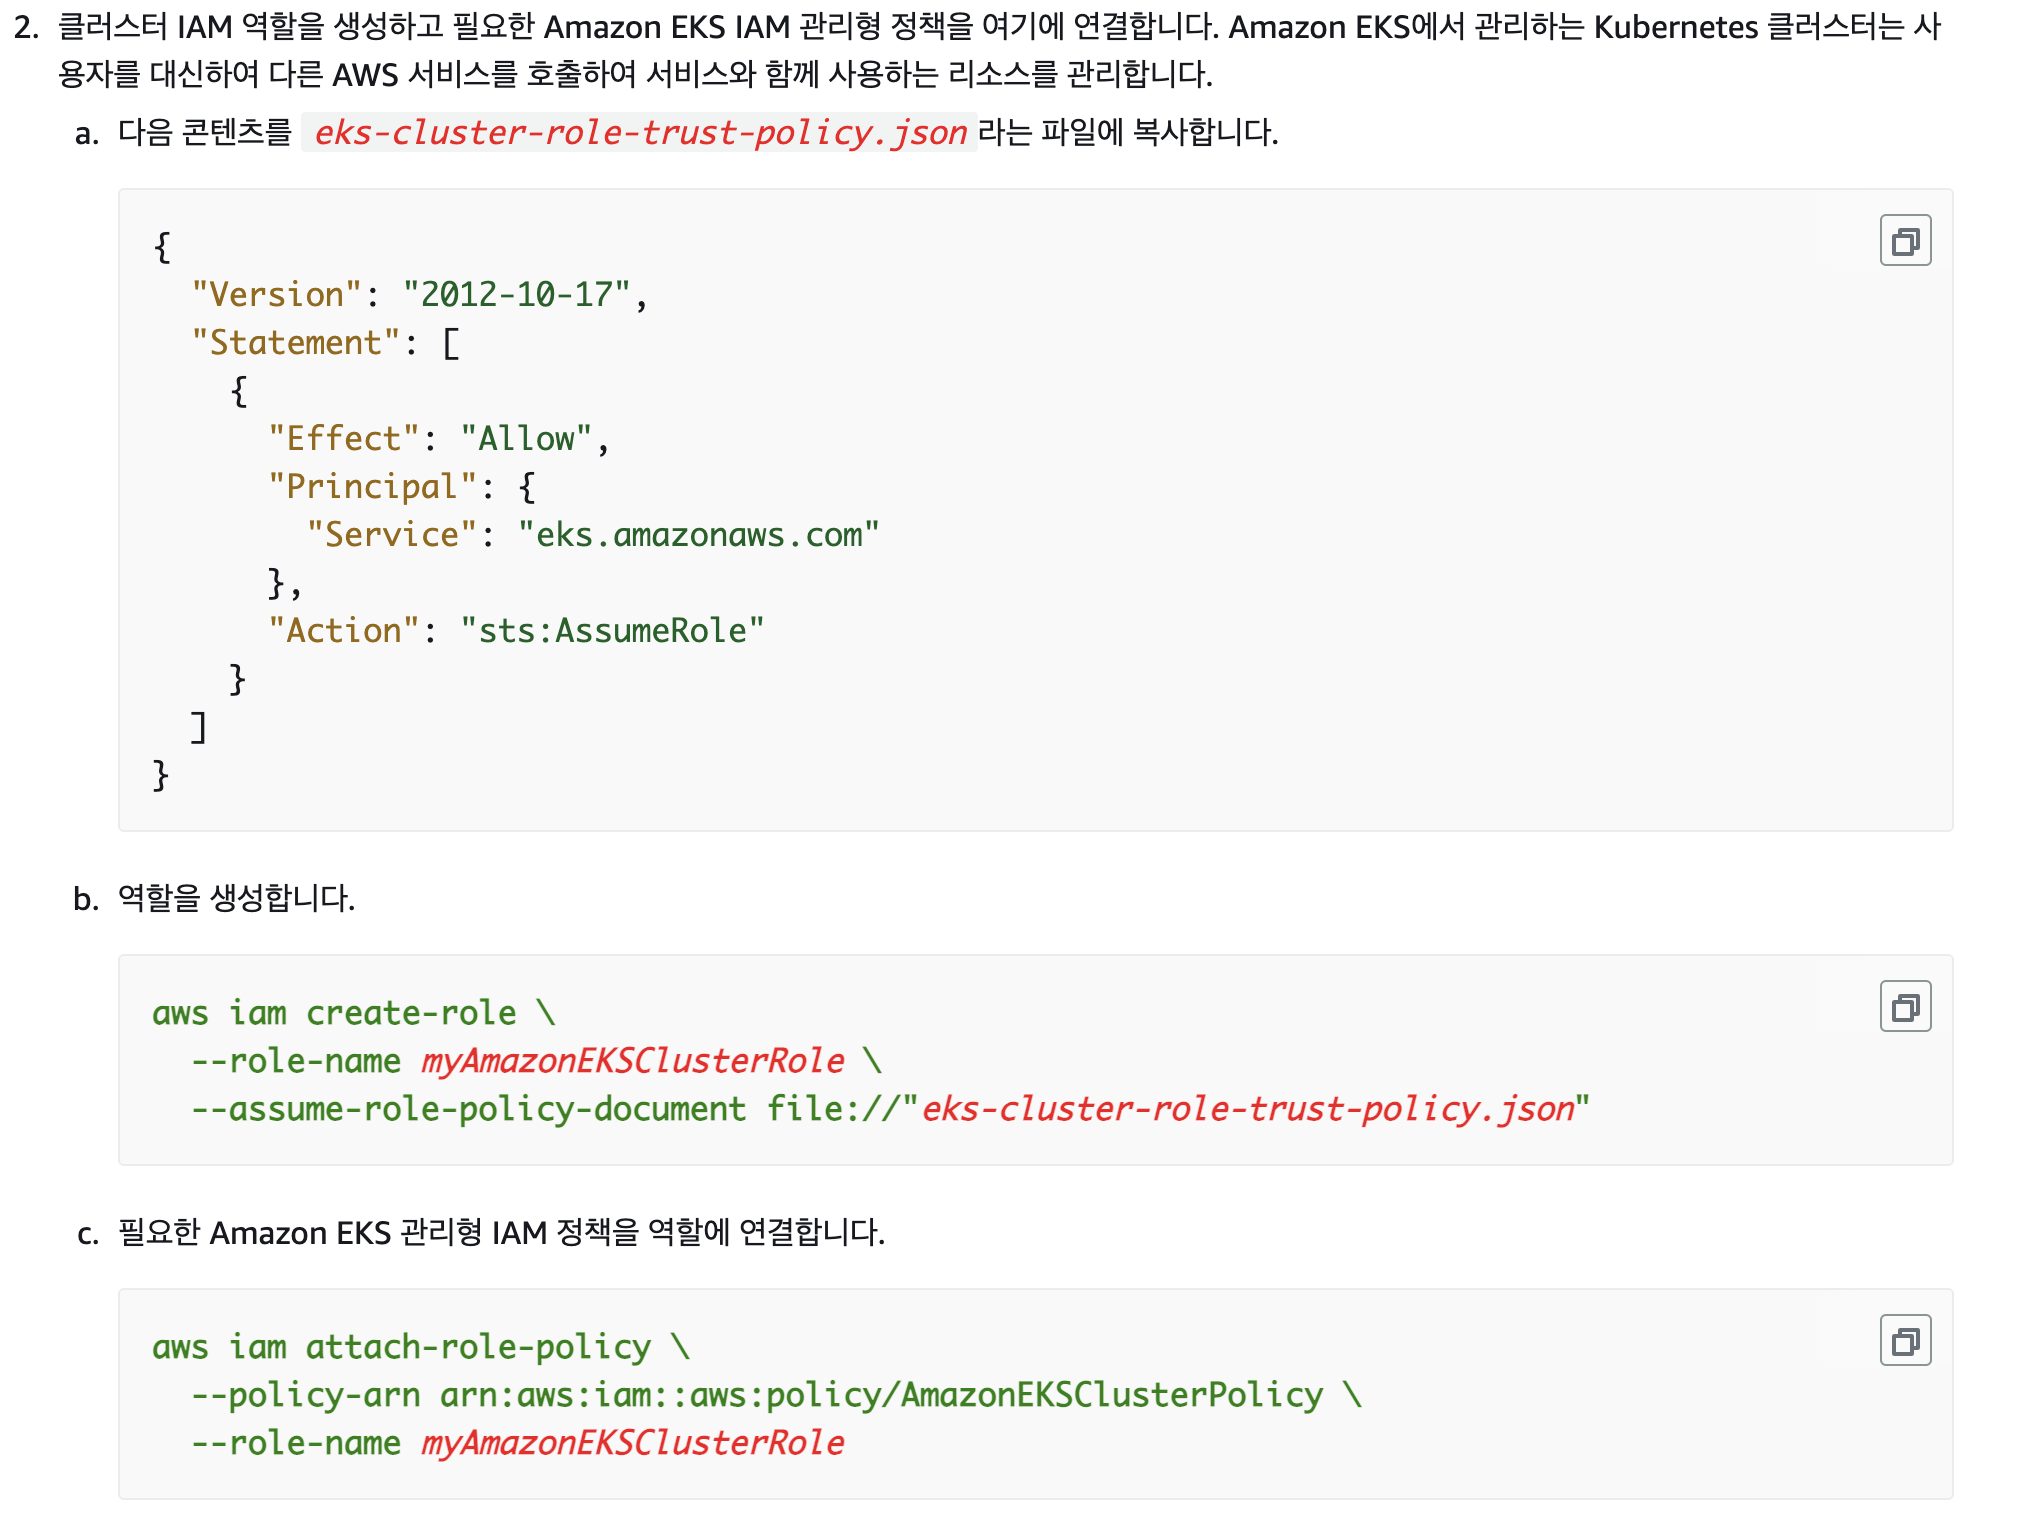
Task: Click the step c instruction about the 관리형 IAM 정책
Action: click(x=501, y=1232)
